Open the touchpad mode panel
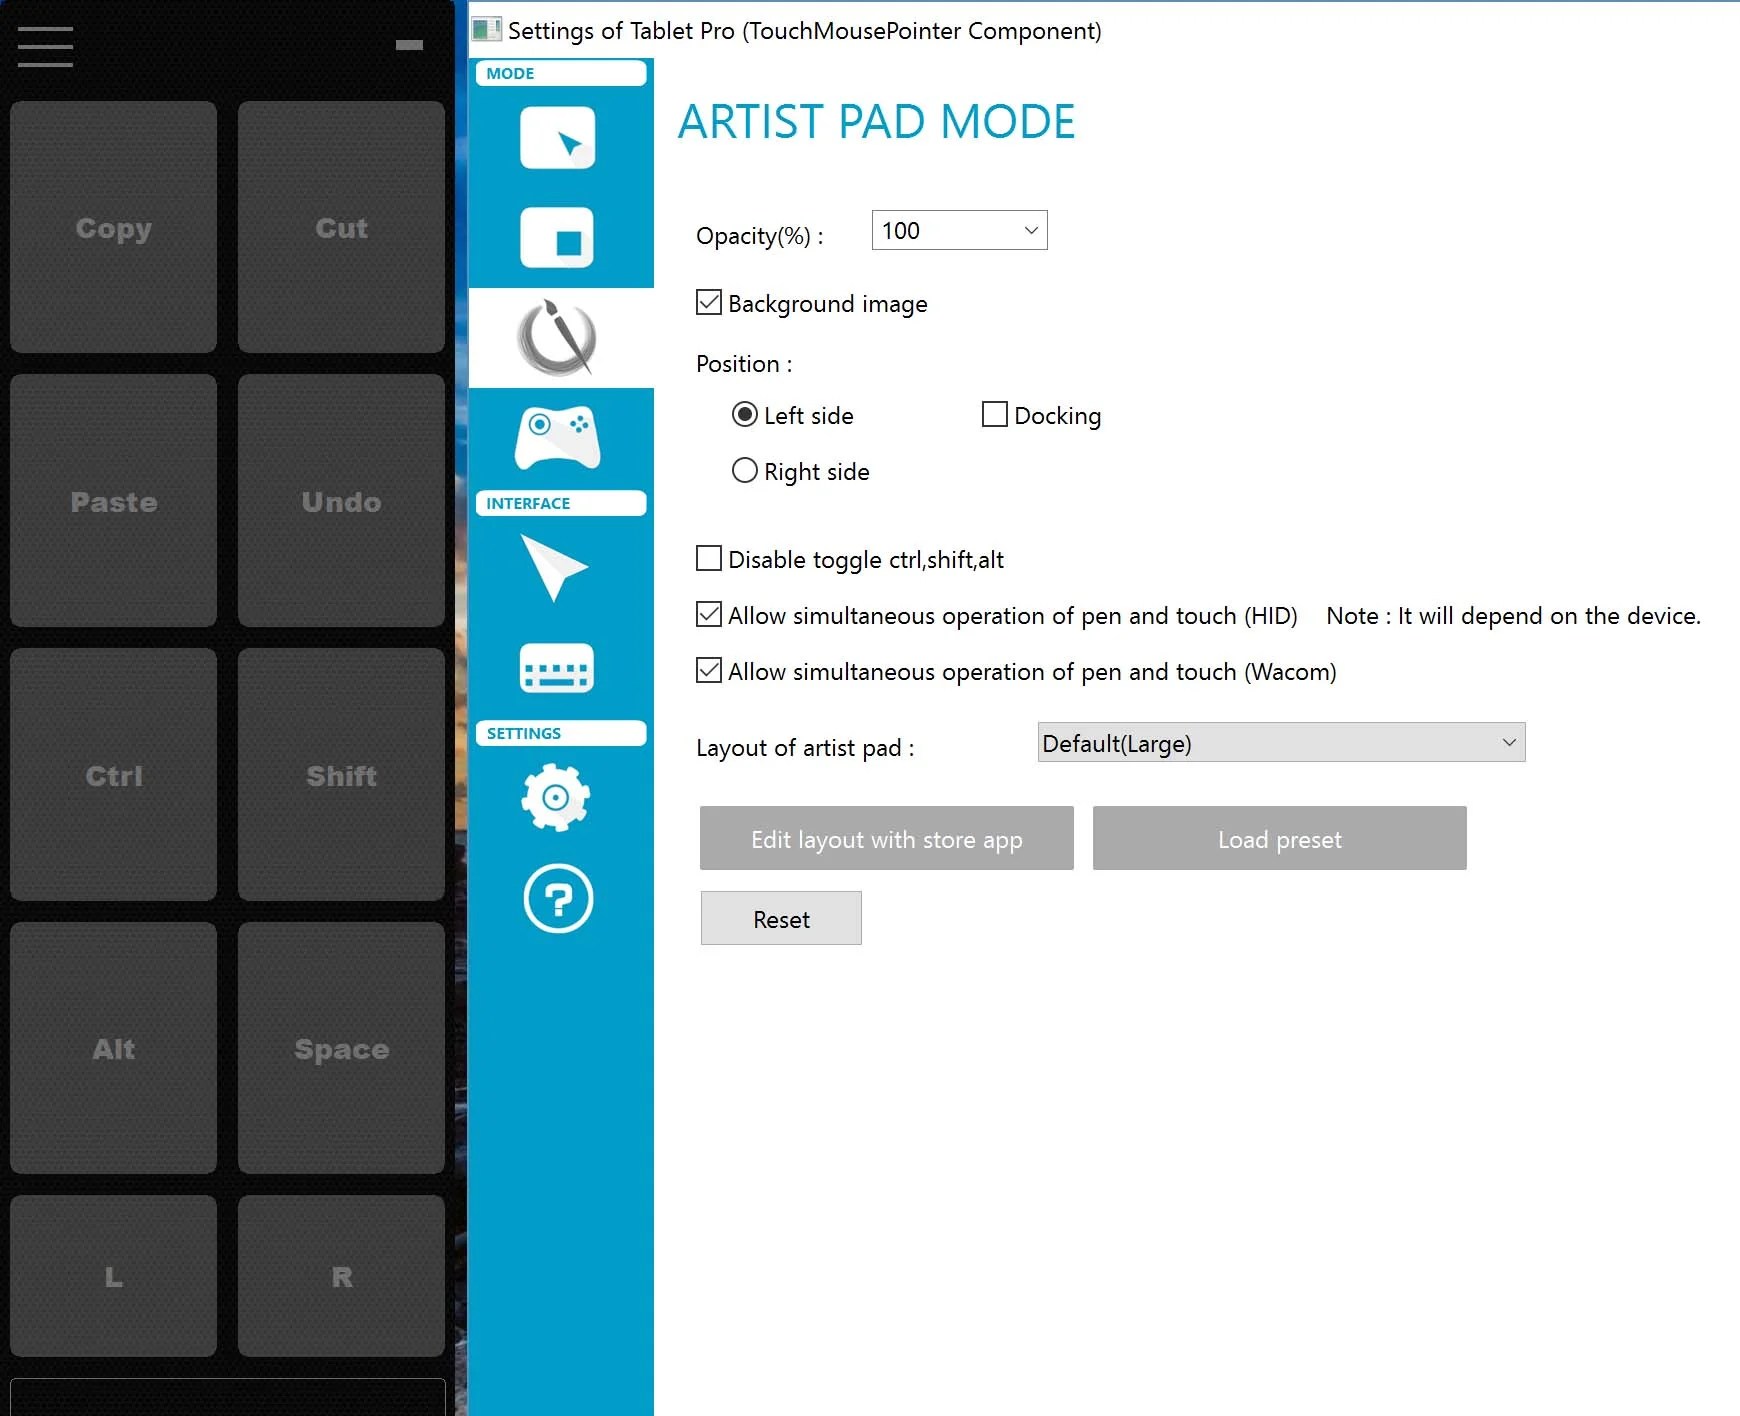 tap(559, 238)
